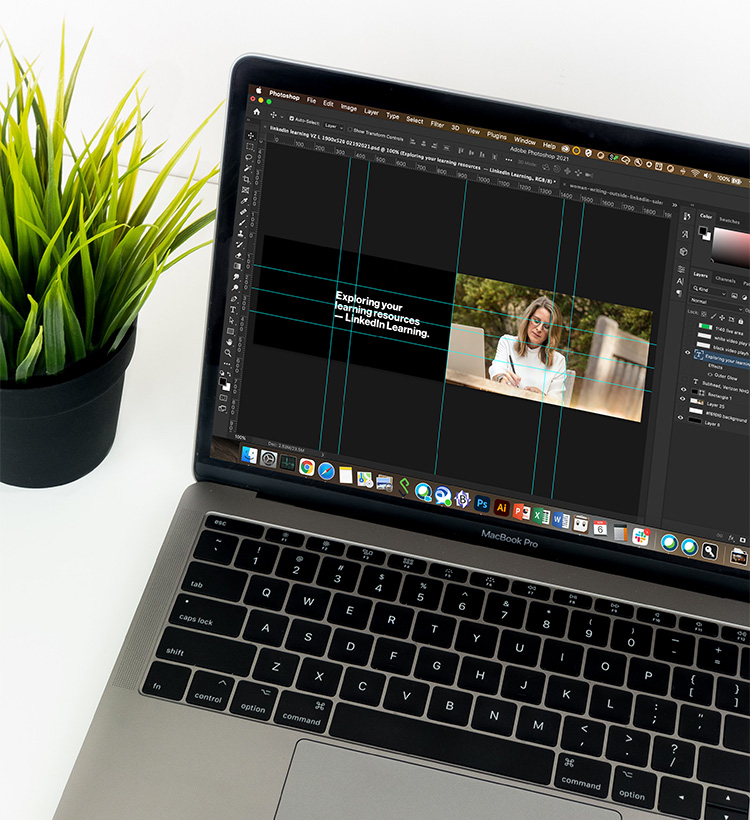Launch Illustrator from the Dock
This screenshot has width=750, height=820.
pos(502,508)
